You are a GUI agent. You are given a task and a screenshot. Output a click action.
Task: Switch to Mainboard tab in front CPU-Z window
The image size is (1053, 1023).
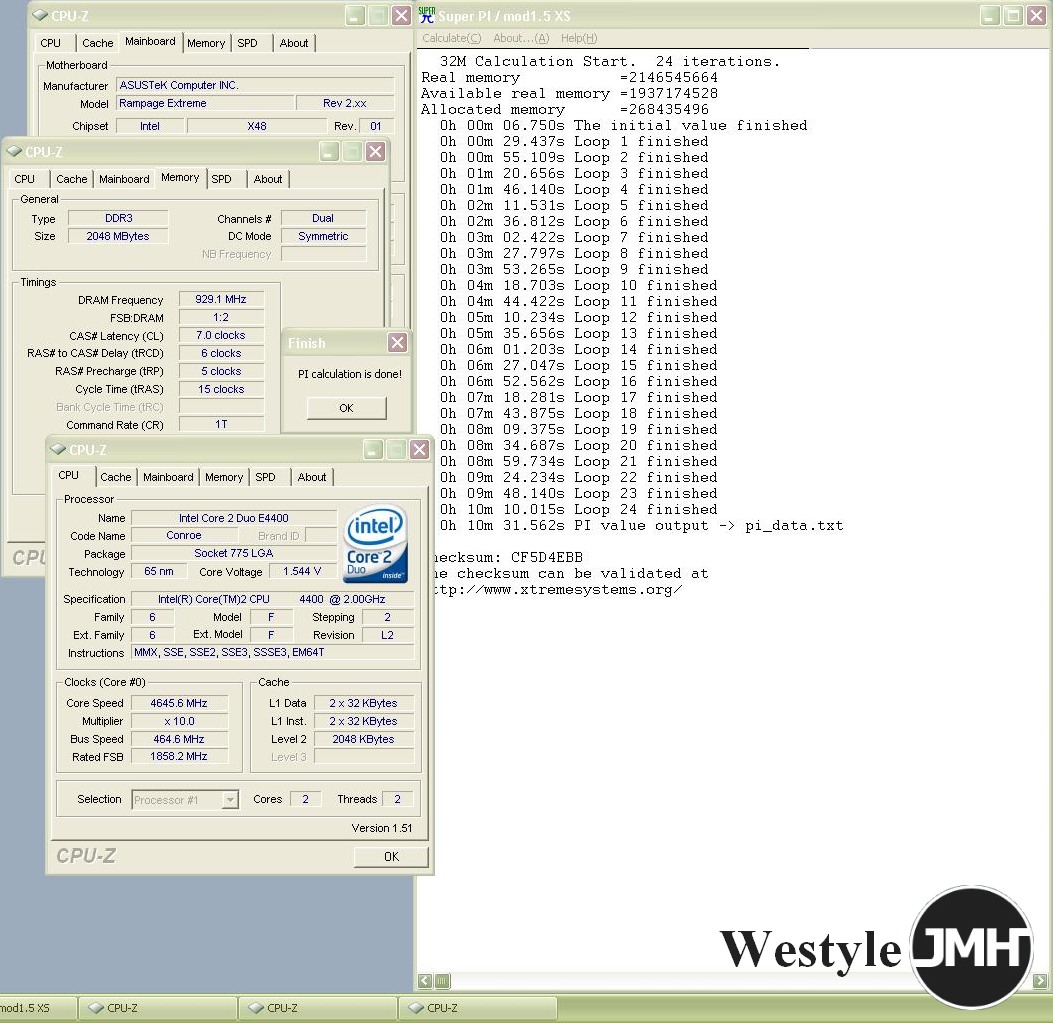pyautogui.click(x=168, y=477)
